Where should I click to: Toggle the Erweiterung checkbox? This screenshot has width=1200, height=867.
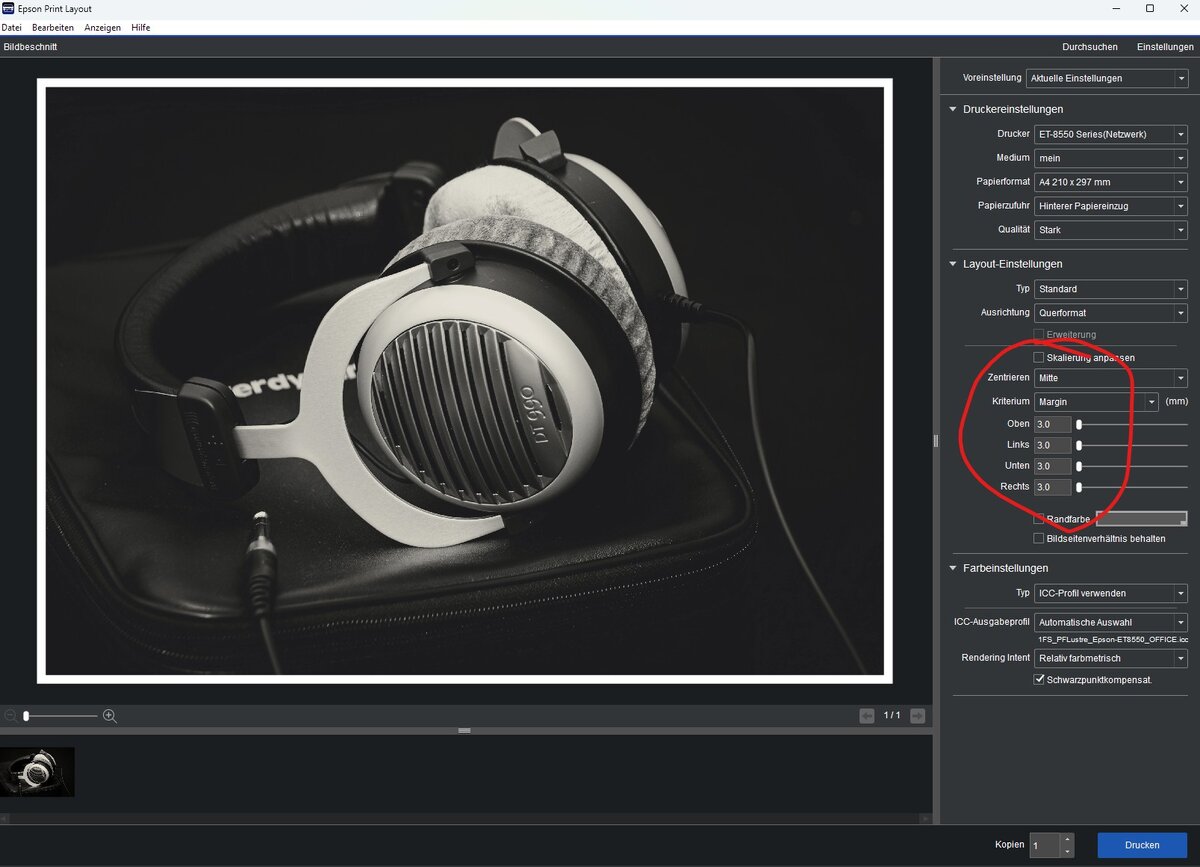point(1039,334)
